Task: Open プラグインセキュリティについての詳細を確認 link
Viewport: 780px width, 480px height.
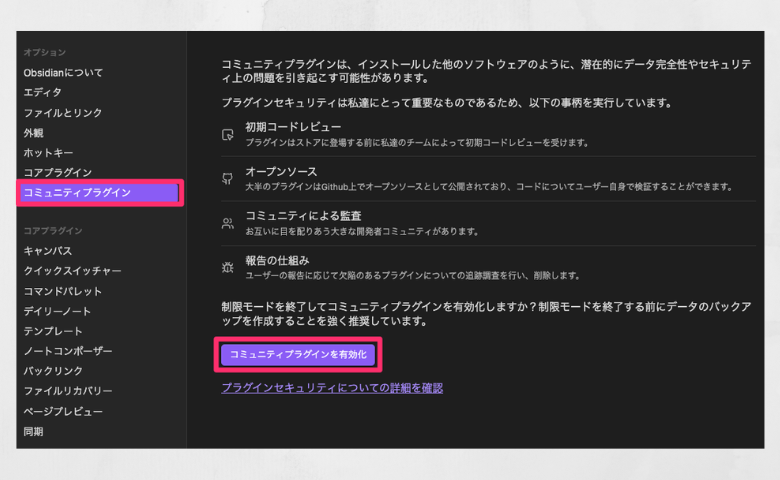Action: pyautogui.click(x=332, y=388)
